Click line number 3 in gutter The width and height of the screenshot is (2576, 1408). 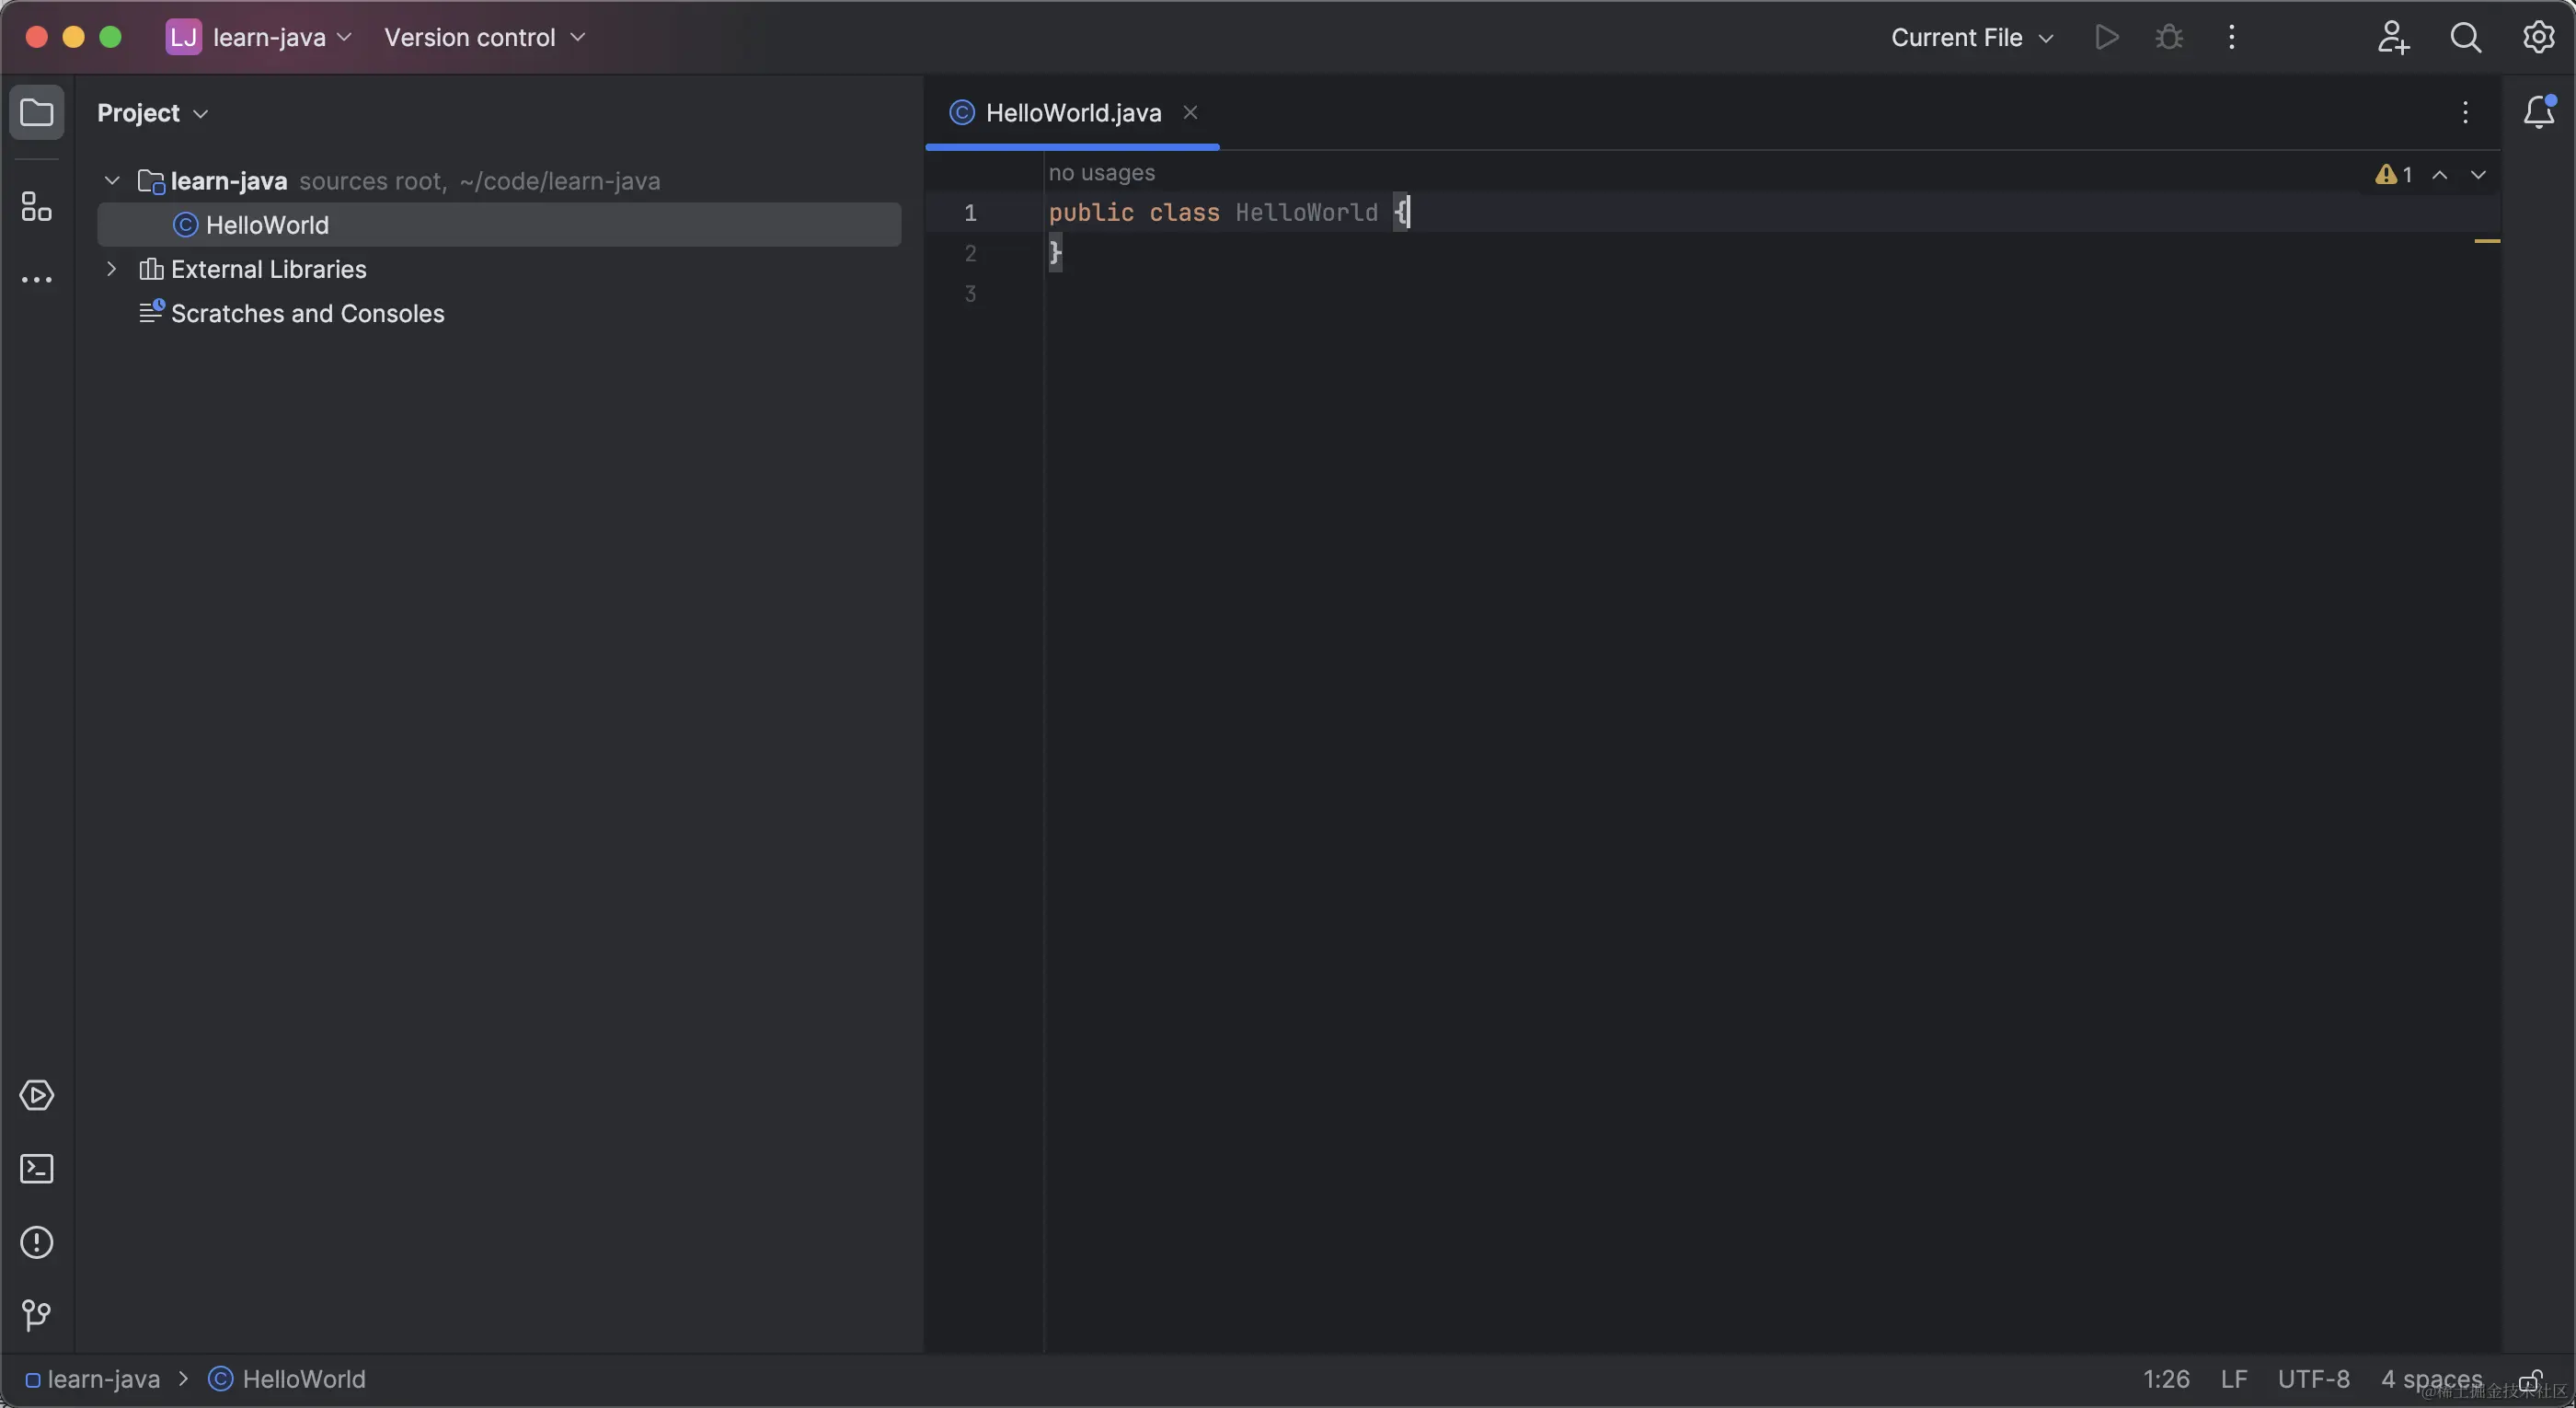point(970,294)
